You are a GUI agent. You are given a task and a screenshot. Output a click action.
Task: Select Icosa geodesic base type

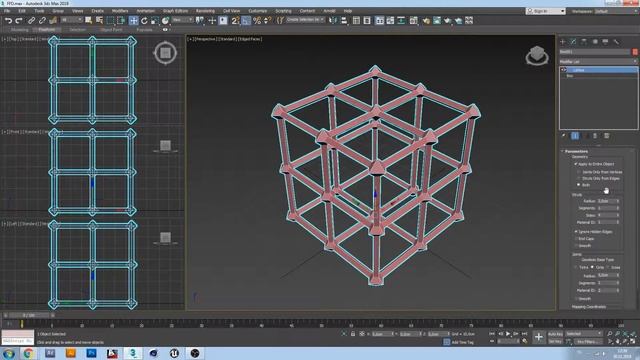pyautogui.click(x=608, y=267)
